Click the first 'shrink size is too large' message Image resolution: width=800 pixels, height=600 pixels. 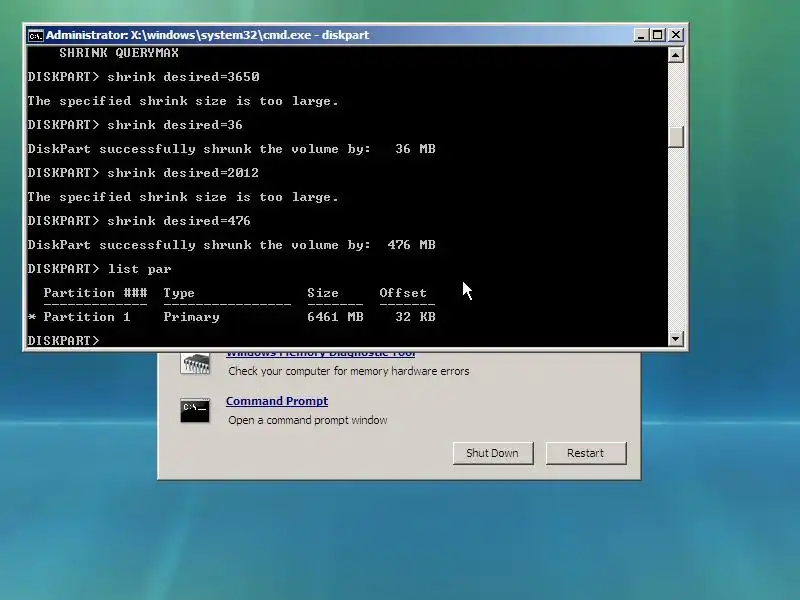[x=183, y=101]
